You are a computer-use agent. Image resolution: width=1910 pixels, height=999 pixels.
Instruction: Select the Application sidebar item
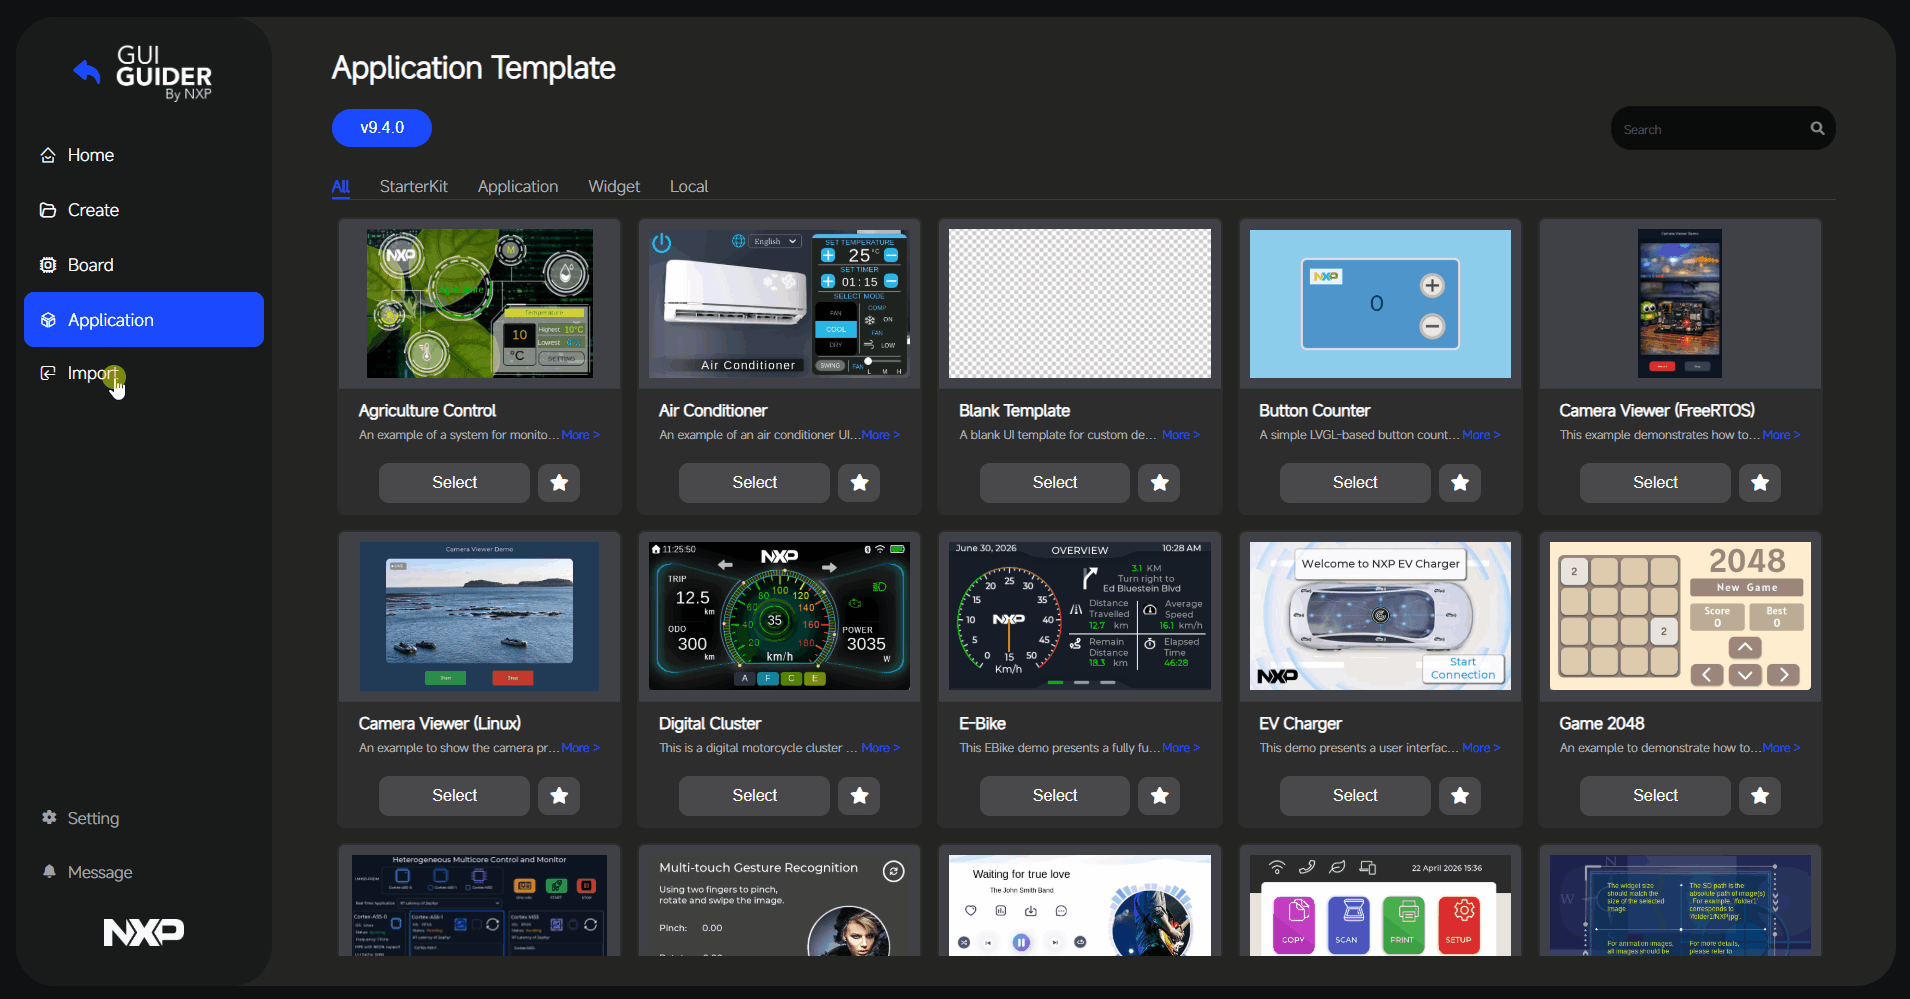144,320
